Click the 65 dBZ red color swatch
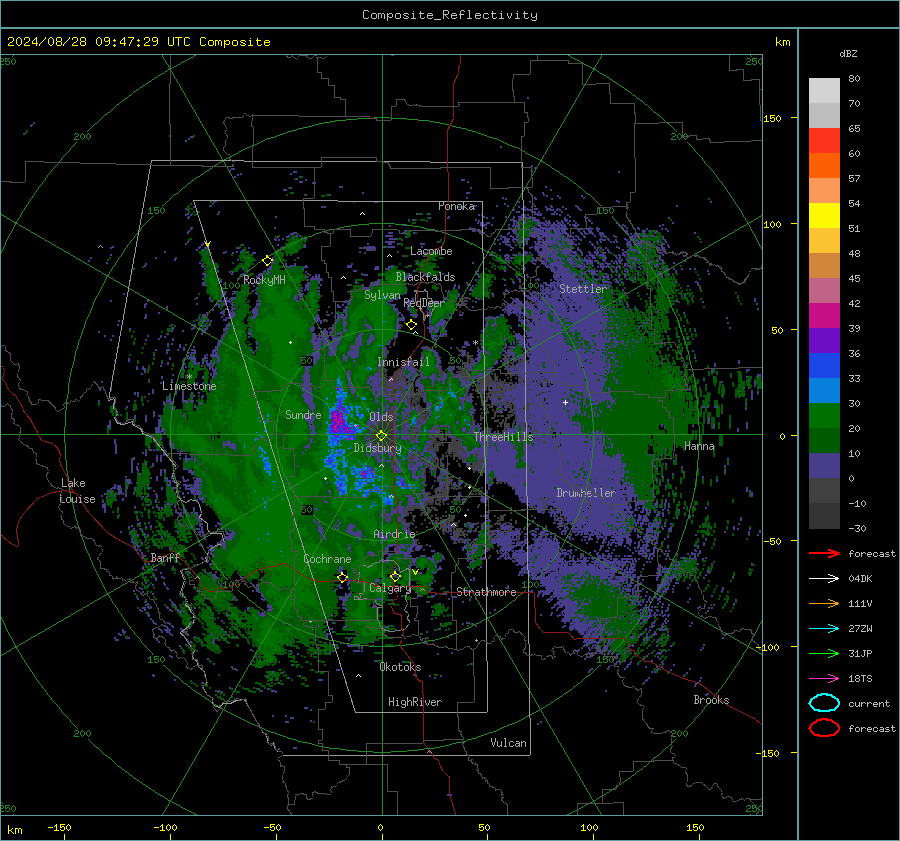 (824, 140)
